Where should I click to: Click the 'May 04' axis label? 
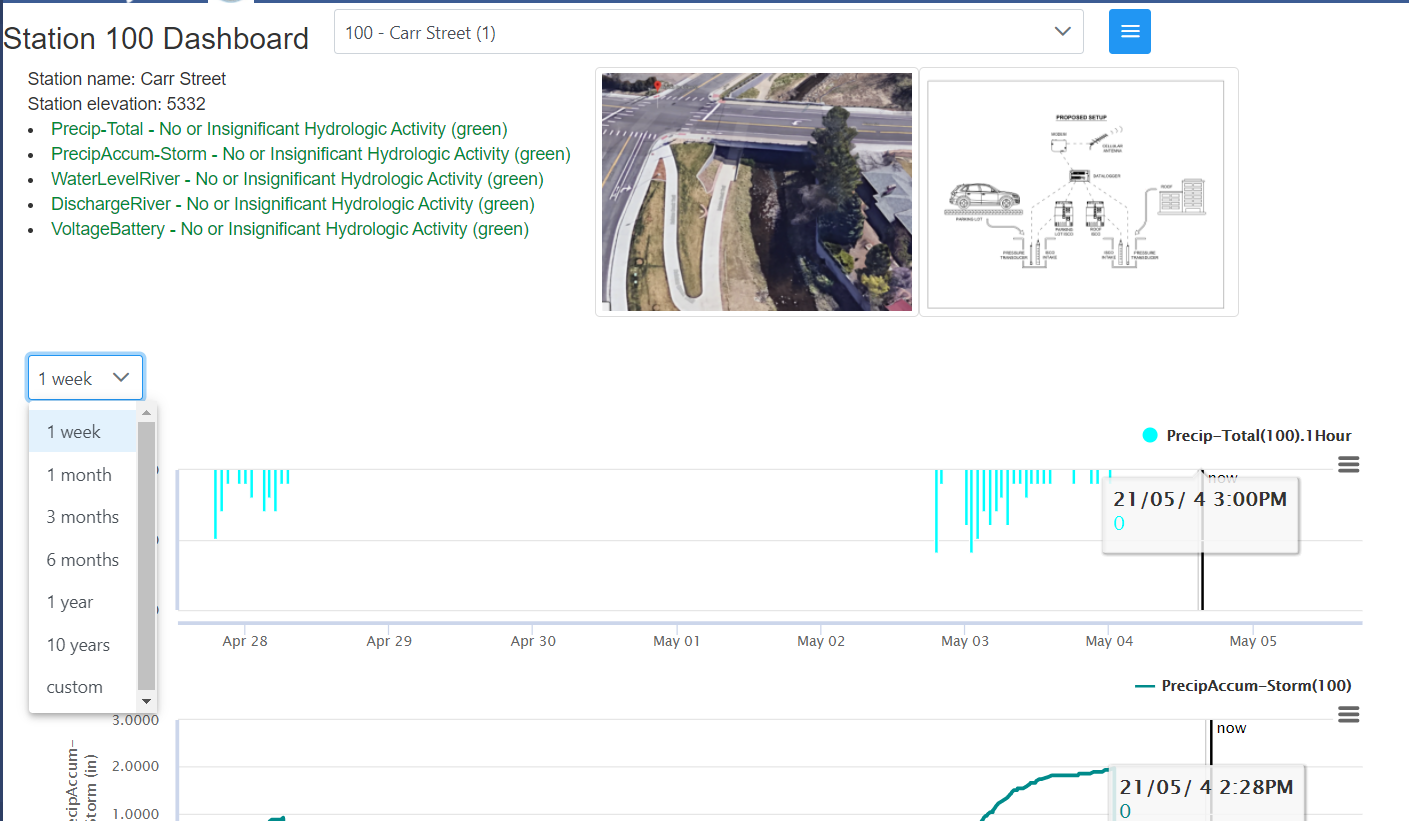click(1109, 641)
